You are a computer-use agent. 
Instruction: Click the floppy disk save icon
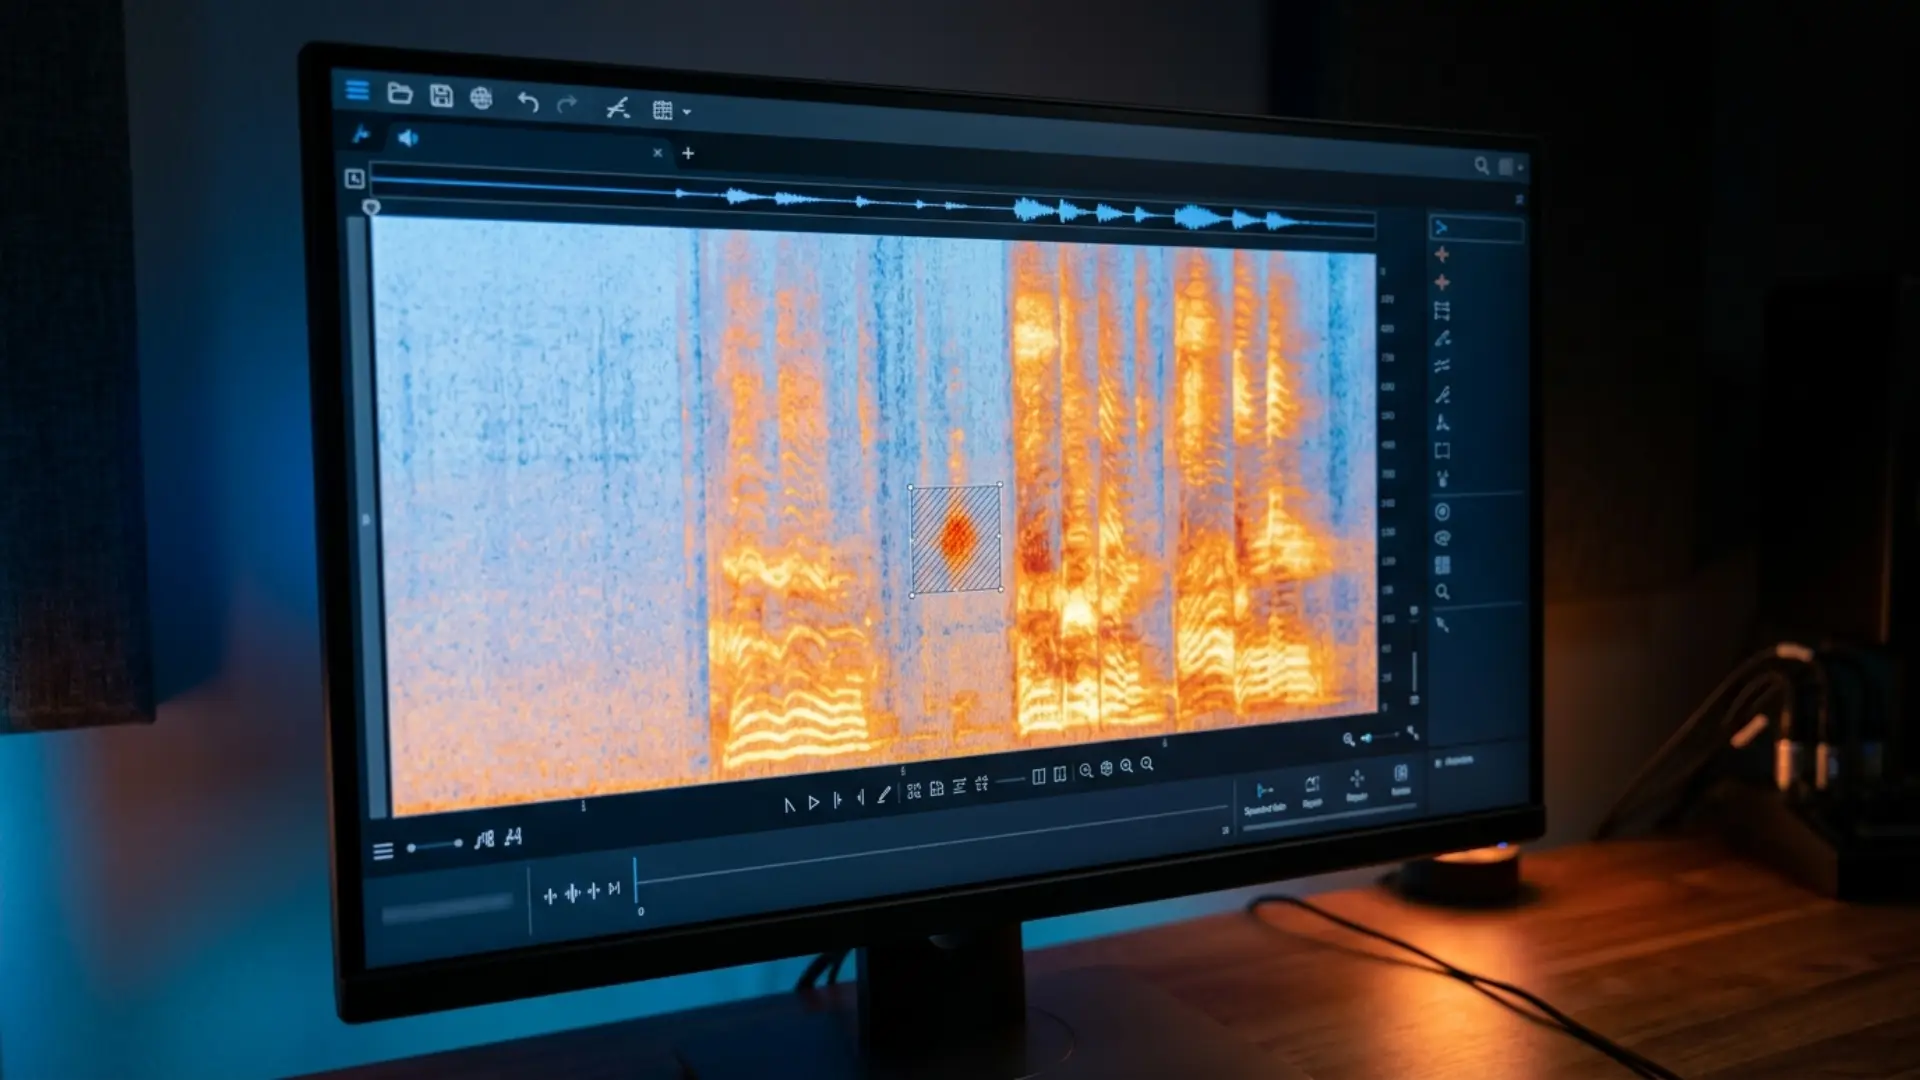[441, 96]
